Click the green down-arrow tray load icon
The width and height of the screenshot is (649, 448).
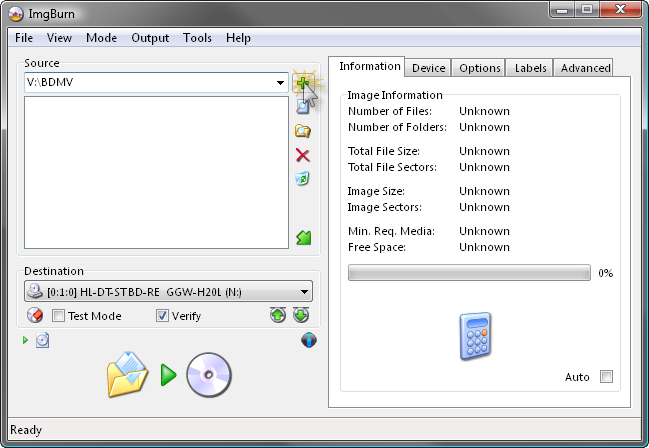(x=301, y=315)
